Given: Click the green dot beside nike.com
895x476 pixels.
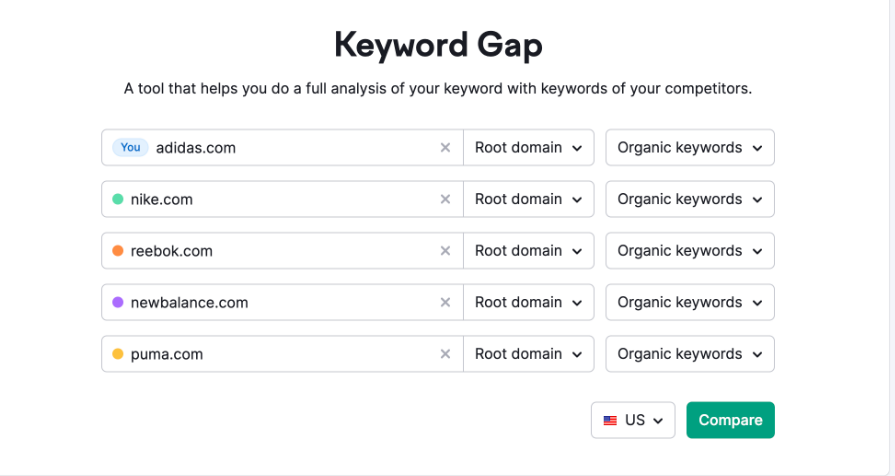Looking at the screenshot, I should pos(118,199).
